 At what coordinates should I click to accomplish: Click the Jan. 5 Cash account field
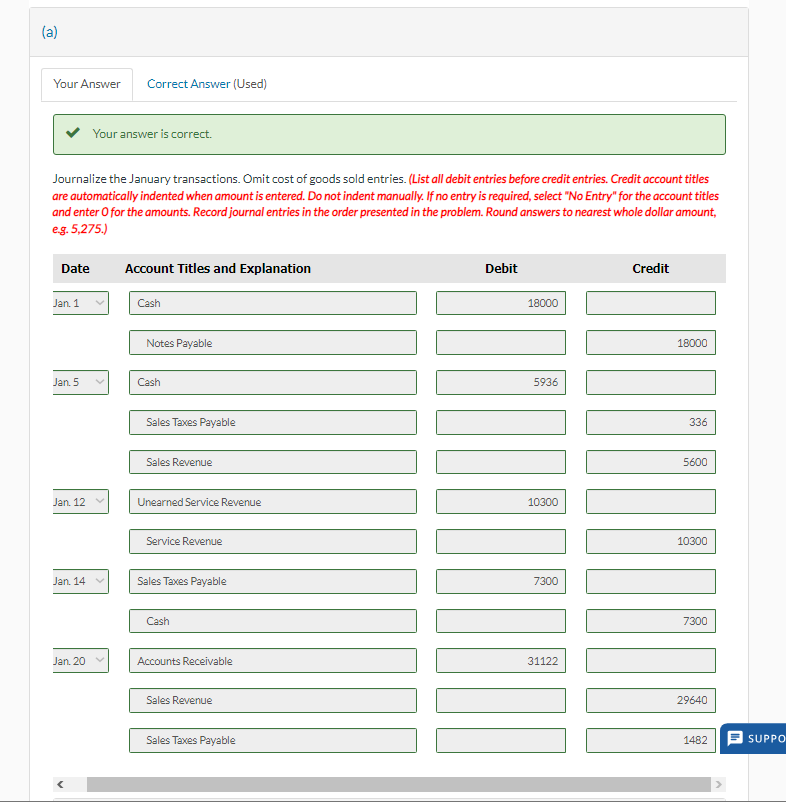273,382
